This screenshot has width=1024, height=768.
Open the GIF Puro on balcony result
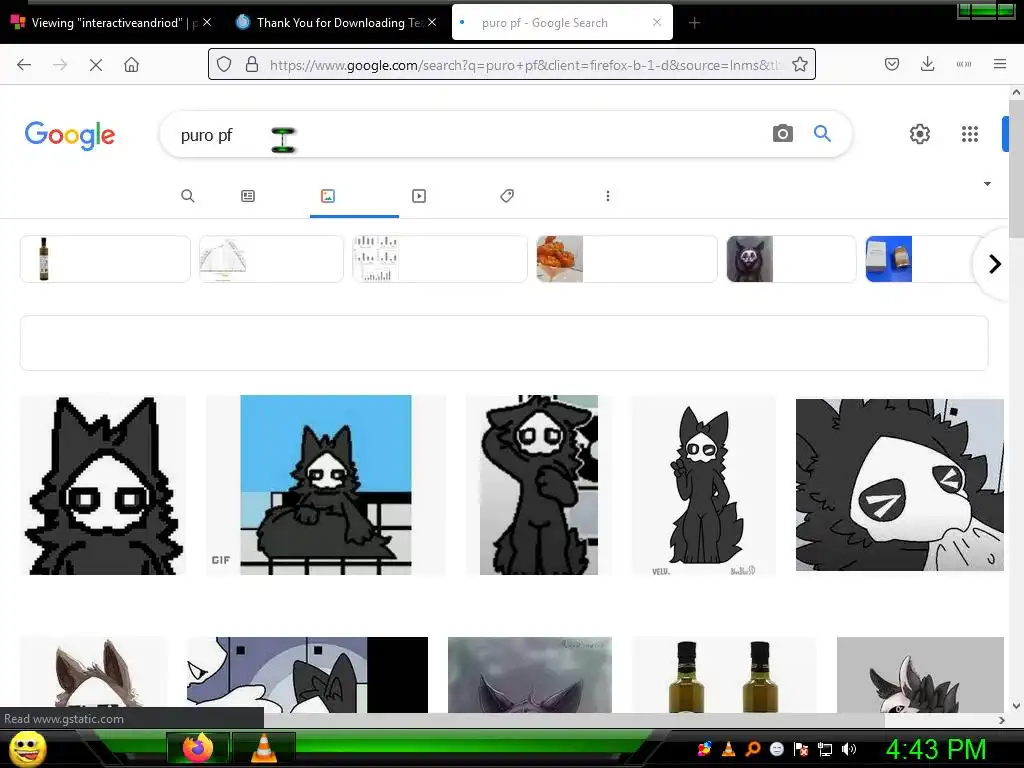coord(326,485)
